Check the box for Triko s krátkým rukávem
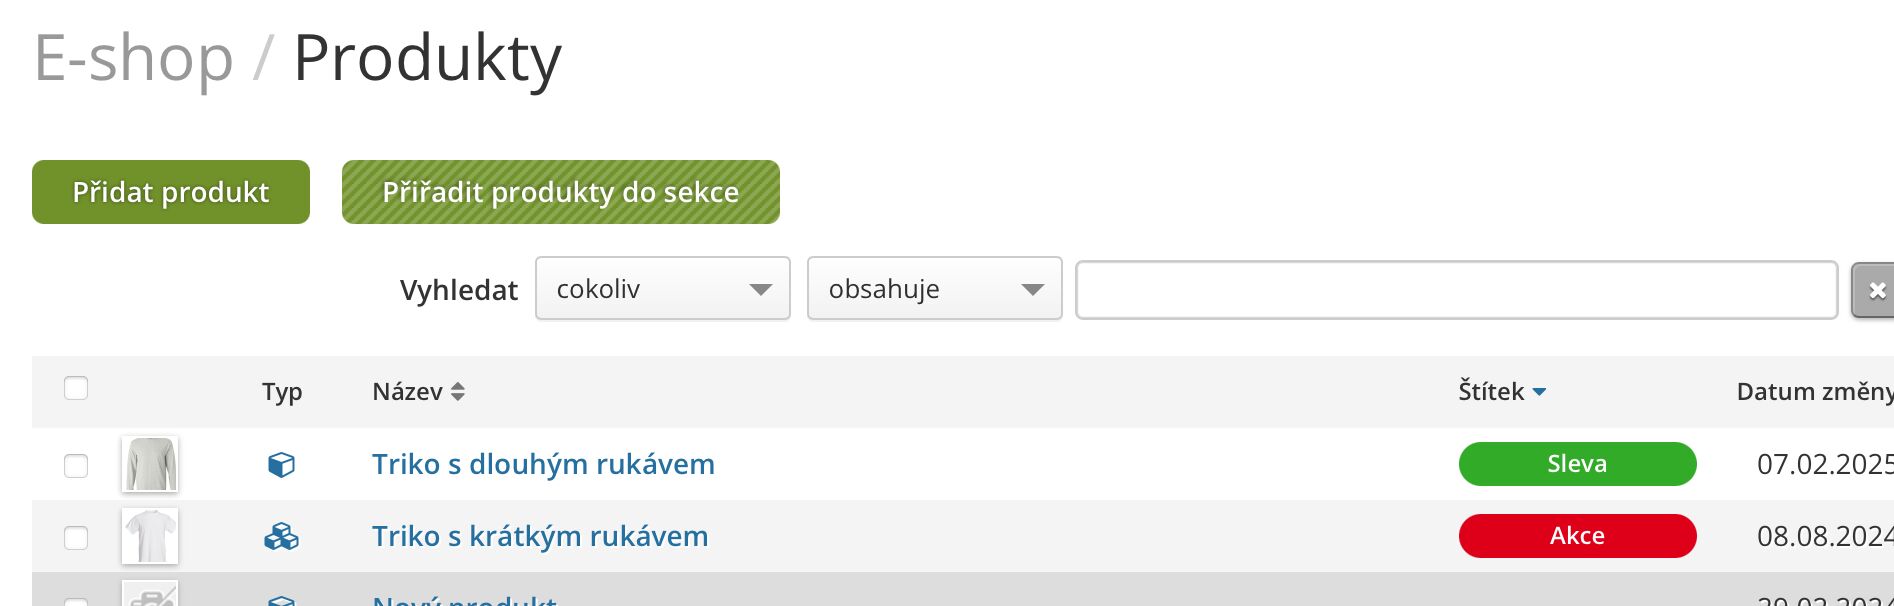Screen dimensions: 1894x606 pyautogui.click(x=76, y=538)
